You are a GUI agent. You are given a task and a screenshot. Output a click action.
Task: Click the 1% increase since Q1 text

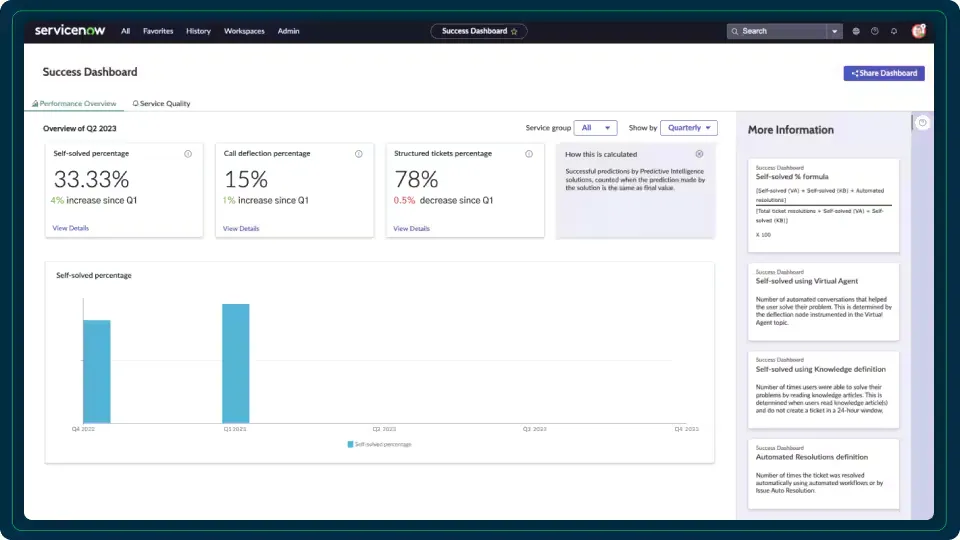click(x=266, y=200)
